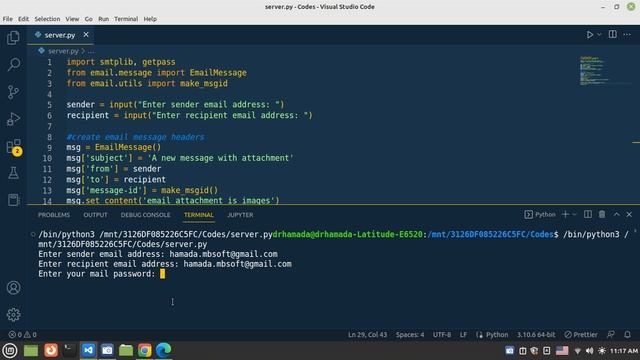Image resolution: width=640 pixels, height=360 pixels.
Task: Switch to the OUTPUT panel tab
Action: pos(95,215)
